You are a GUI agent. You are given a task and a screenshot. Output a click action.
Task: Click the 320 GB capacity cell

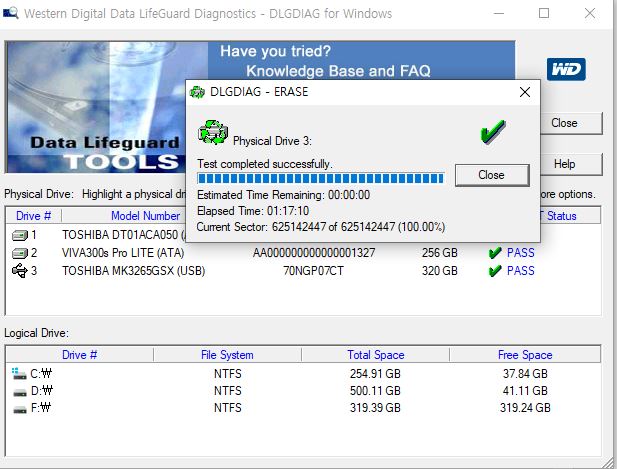440,271
